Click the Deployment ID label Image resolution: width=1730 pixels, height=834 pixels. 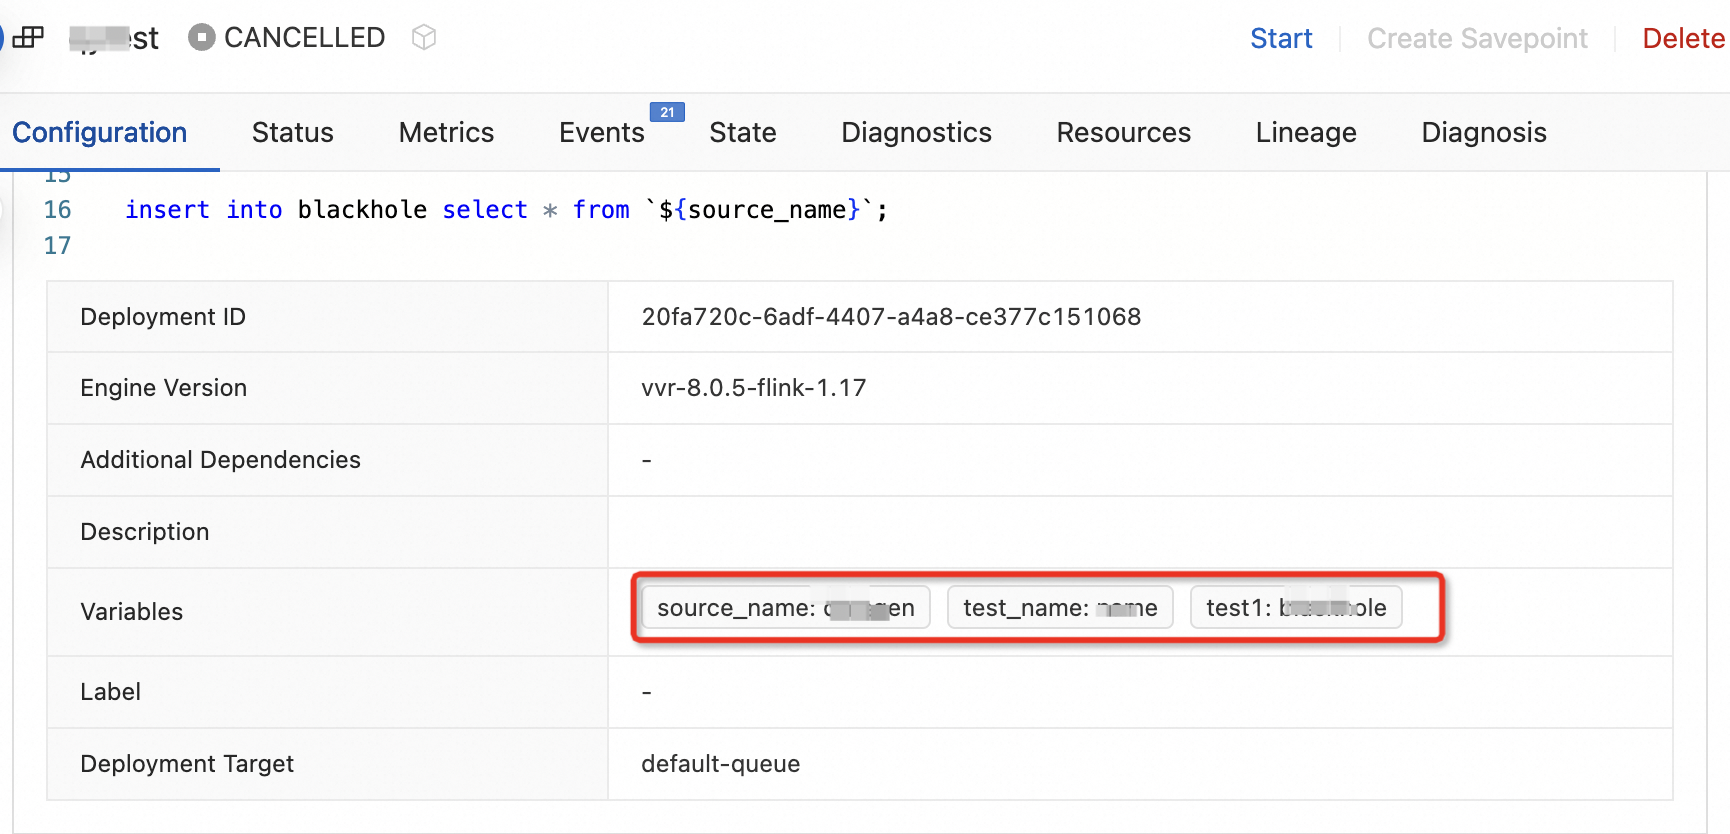click(x=163, y=317)
